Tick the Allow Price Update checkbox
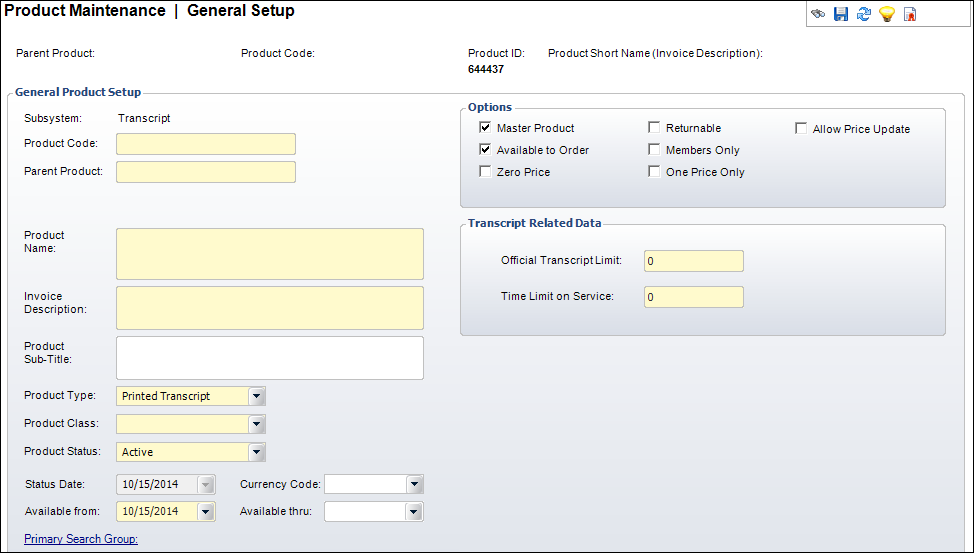Viewport: 974px width, 553px height. [801, 129]
